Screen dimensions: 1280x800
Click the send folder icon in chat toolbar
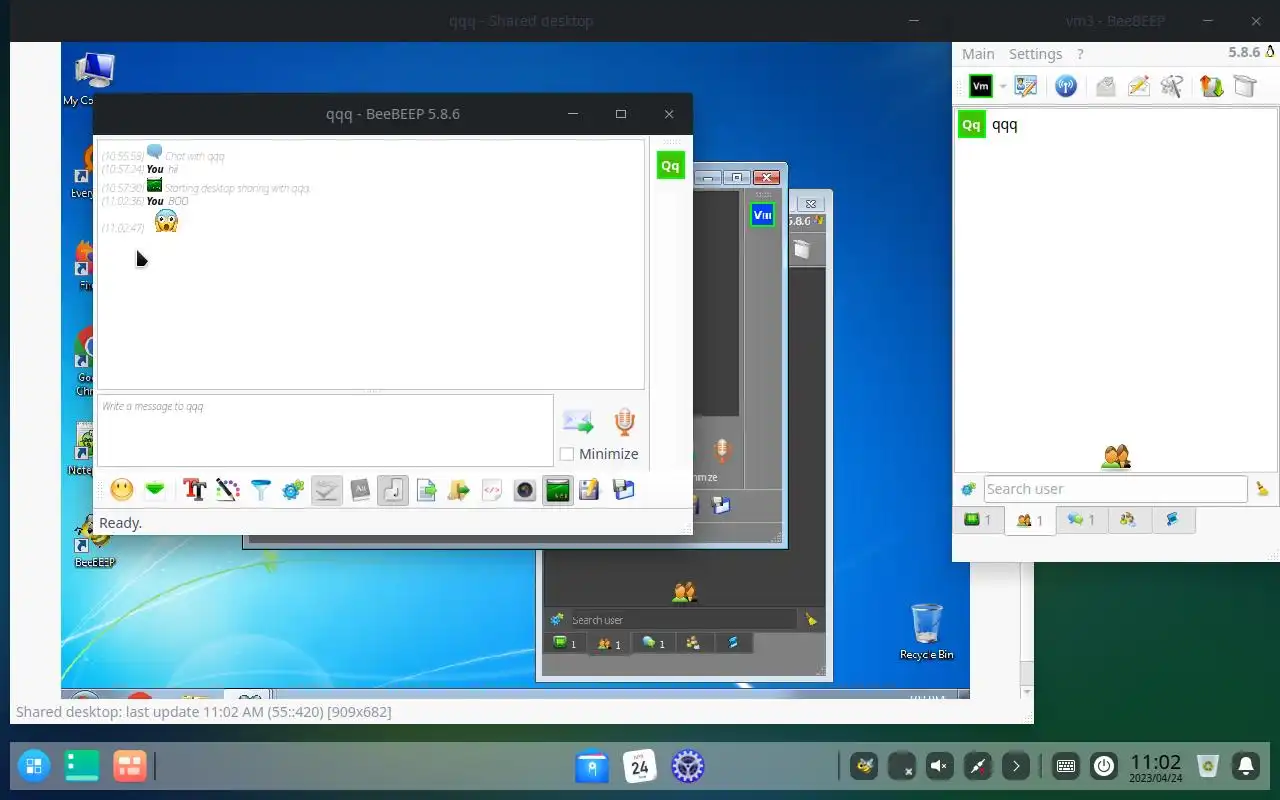[x=459, y=490]
